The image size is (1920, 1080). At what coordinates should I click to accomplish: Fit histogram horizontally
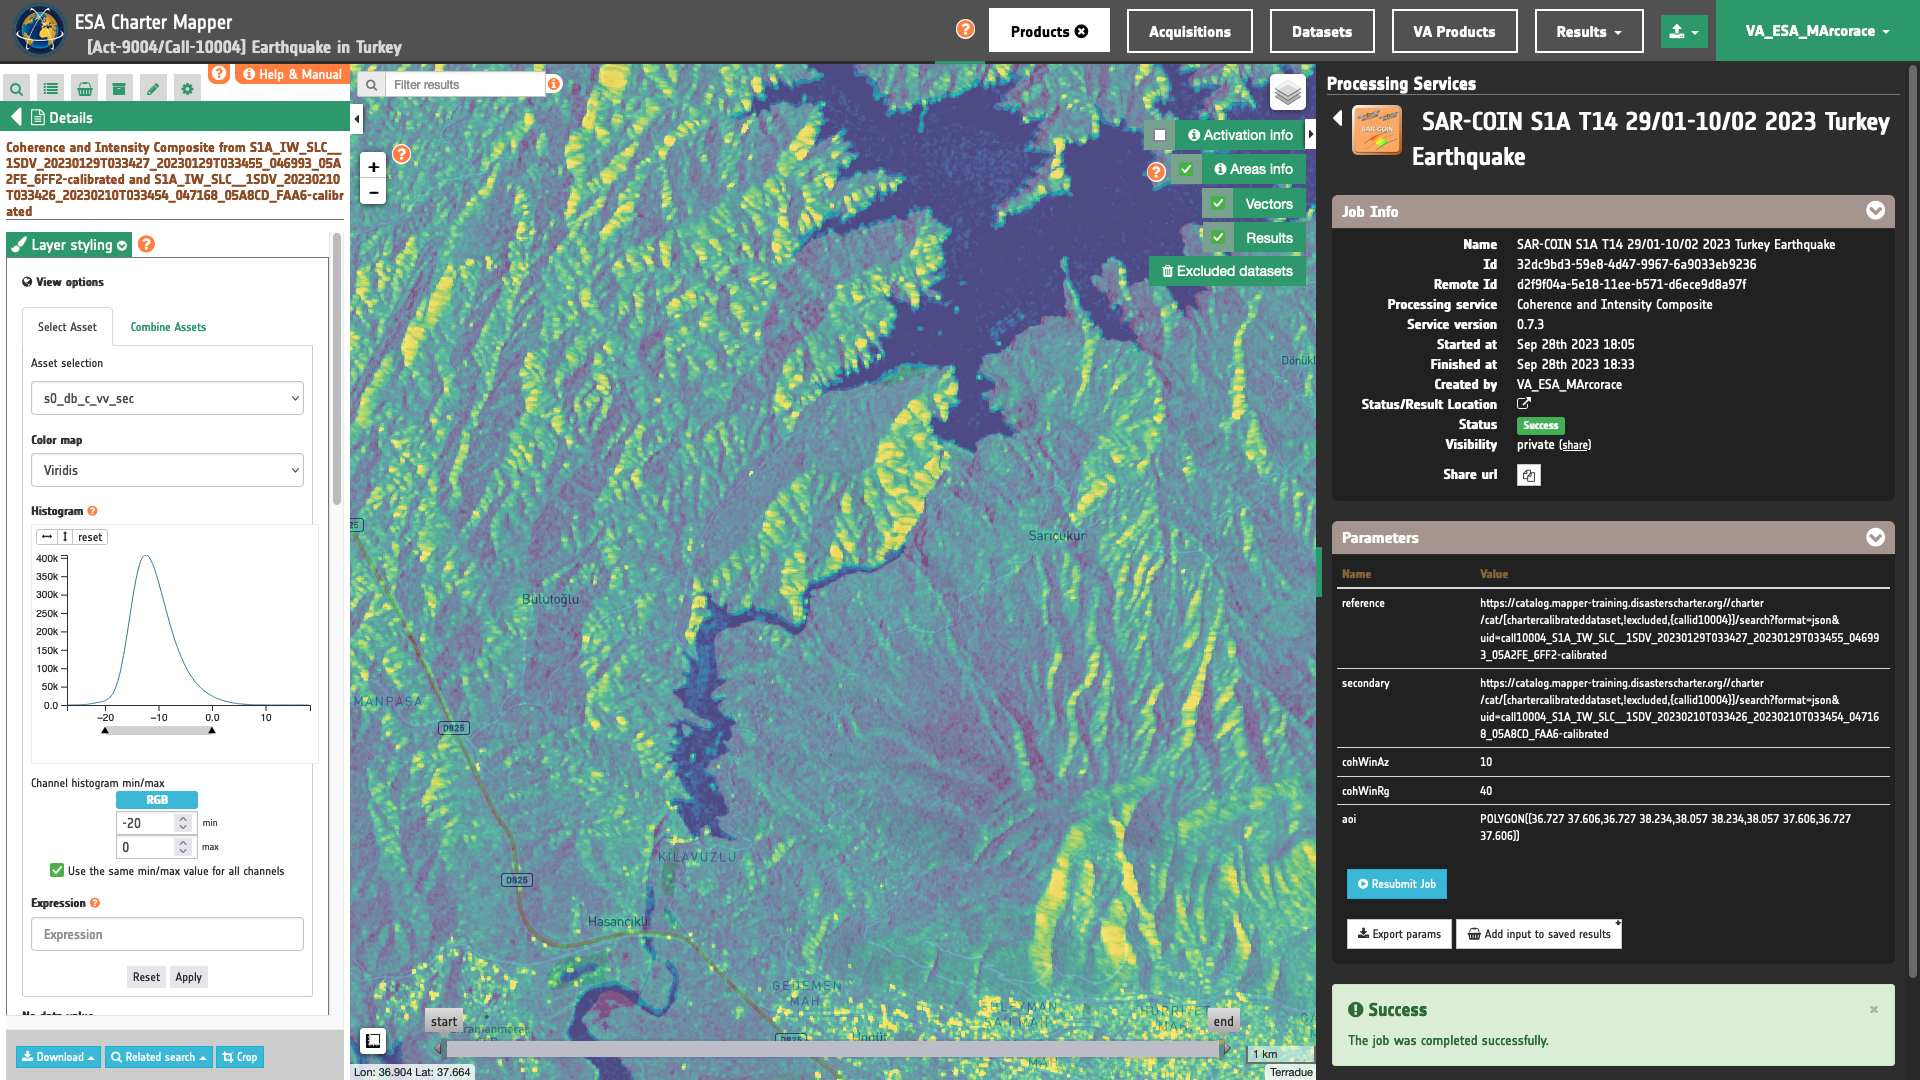click(x=47, y=537)
